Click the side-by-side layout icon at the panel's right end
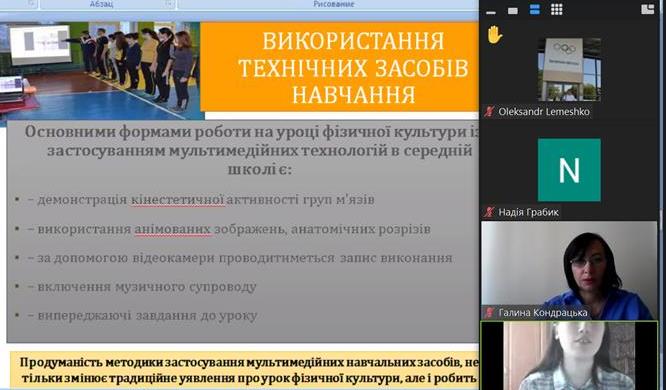666x390 pixels. pos(647,9)
